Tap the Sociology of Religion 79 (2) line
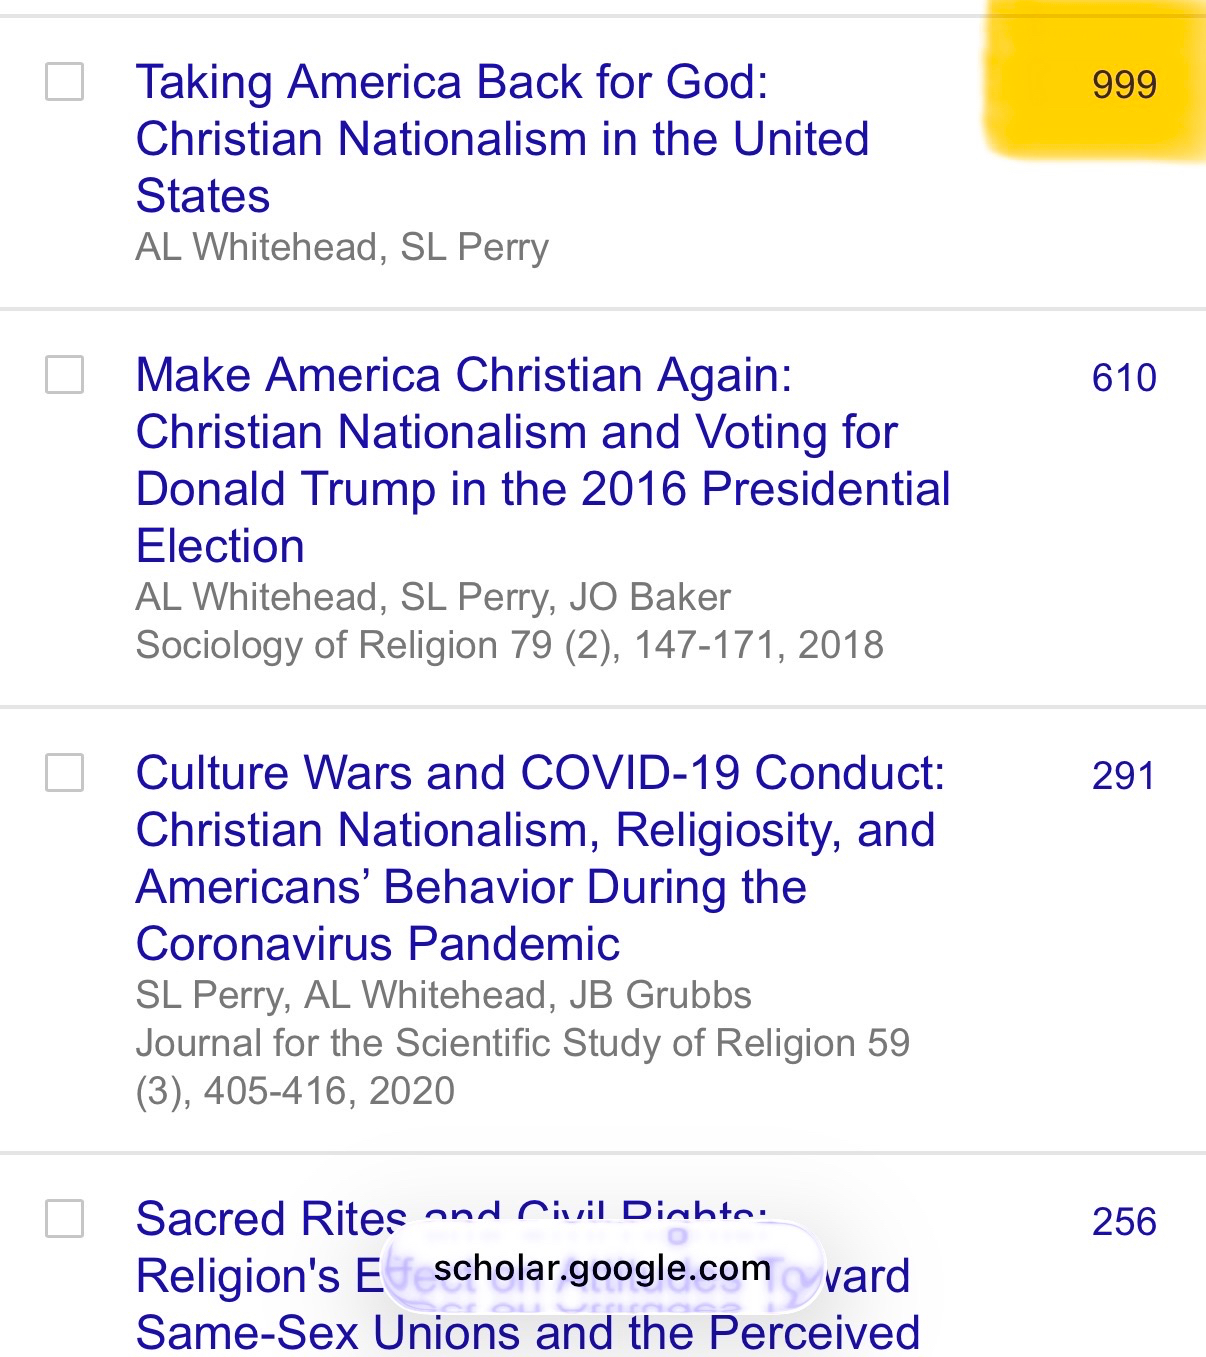This screenshot has height=1357, width=1206. (509, 645)
